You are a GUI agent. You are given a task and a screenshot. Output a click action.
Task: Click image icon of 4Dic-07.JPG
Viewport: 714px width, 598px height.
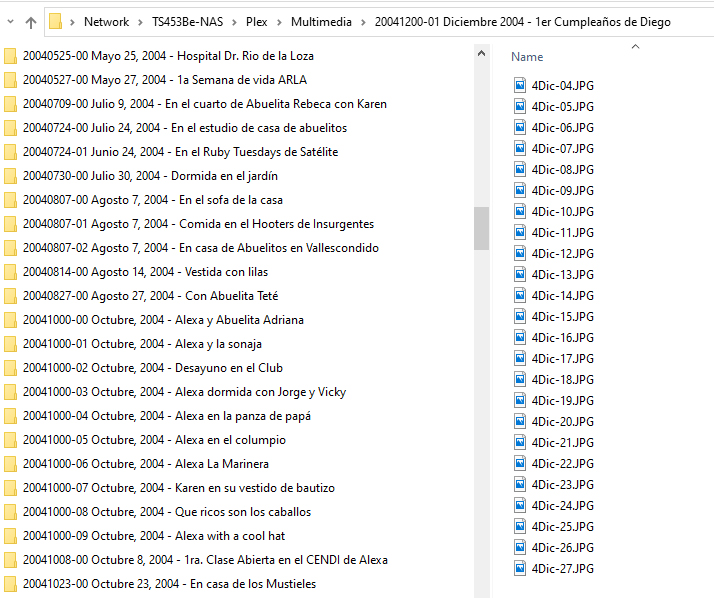coord(520,148)
